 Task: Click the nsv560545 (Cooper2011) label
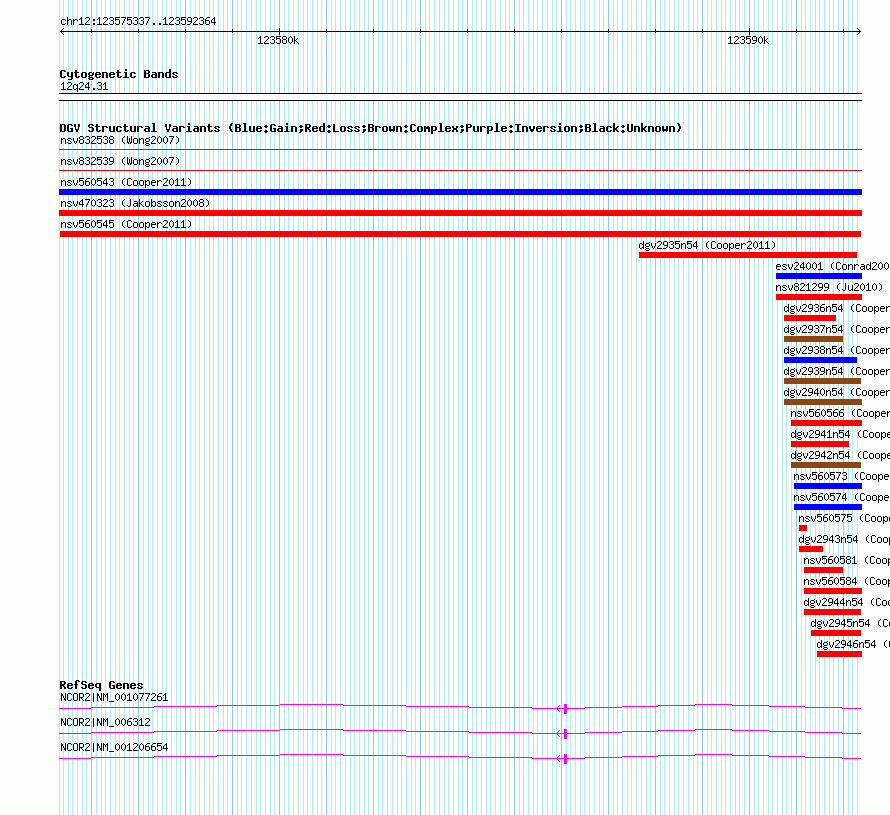coord(126,224)
